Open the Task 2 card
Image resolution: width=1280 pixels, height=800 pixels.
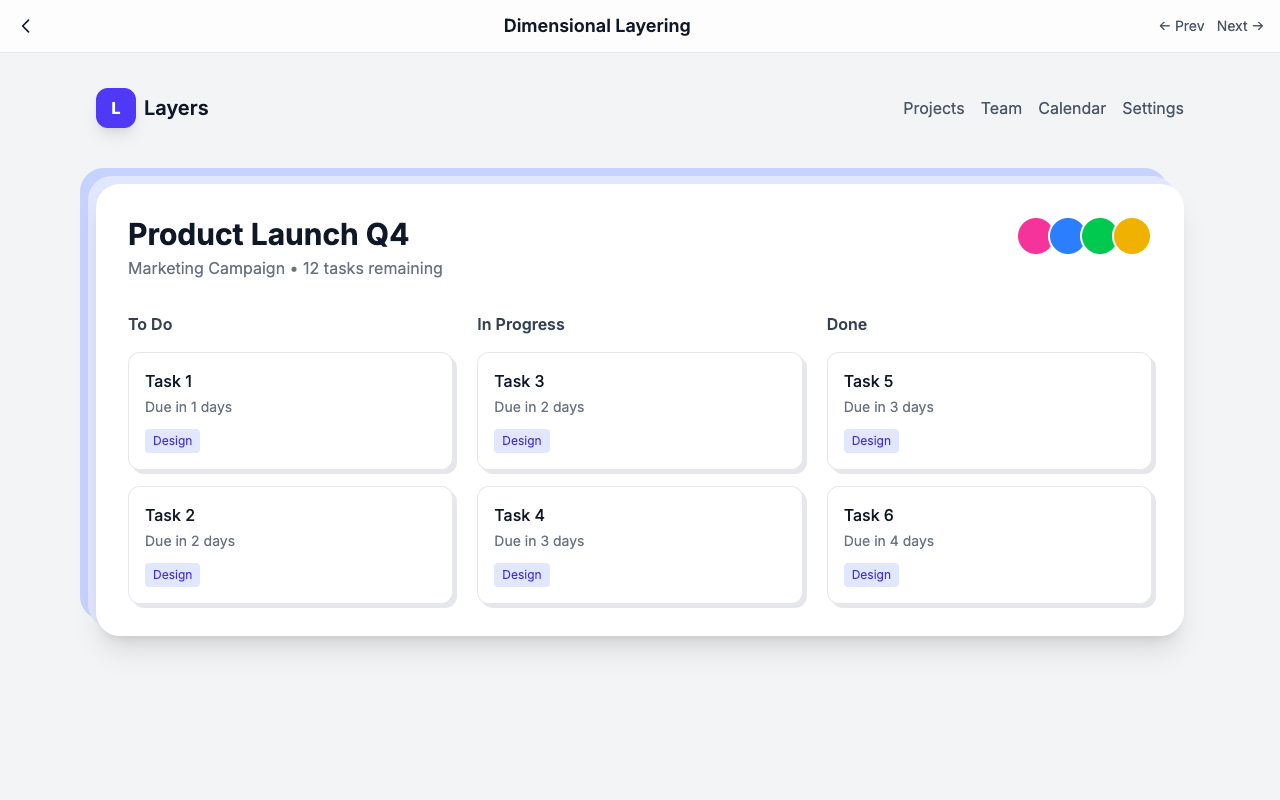pyautogui.click(x=291, y=545)
